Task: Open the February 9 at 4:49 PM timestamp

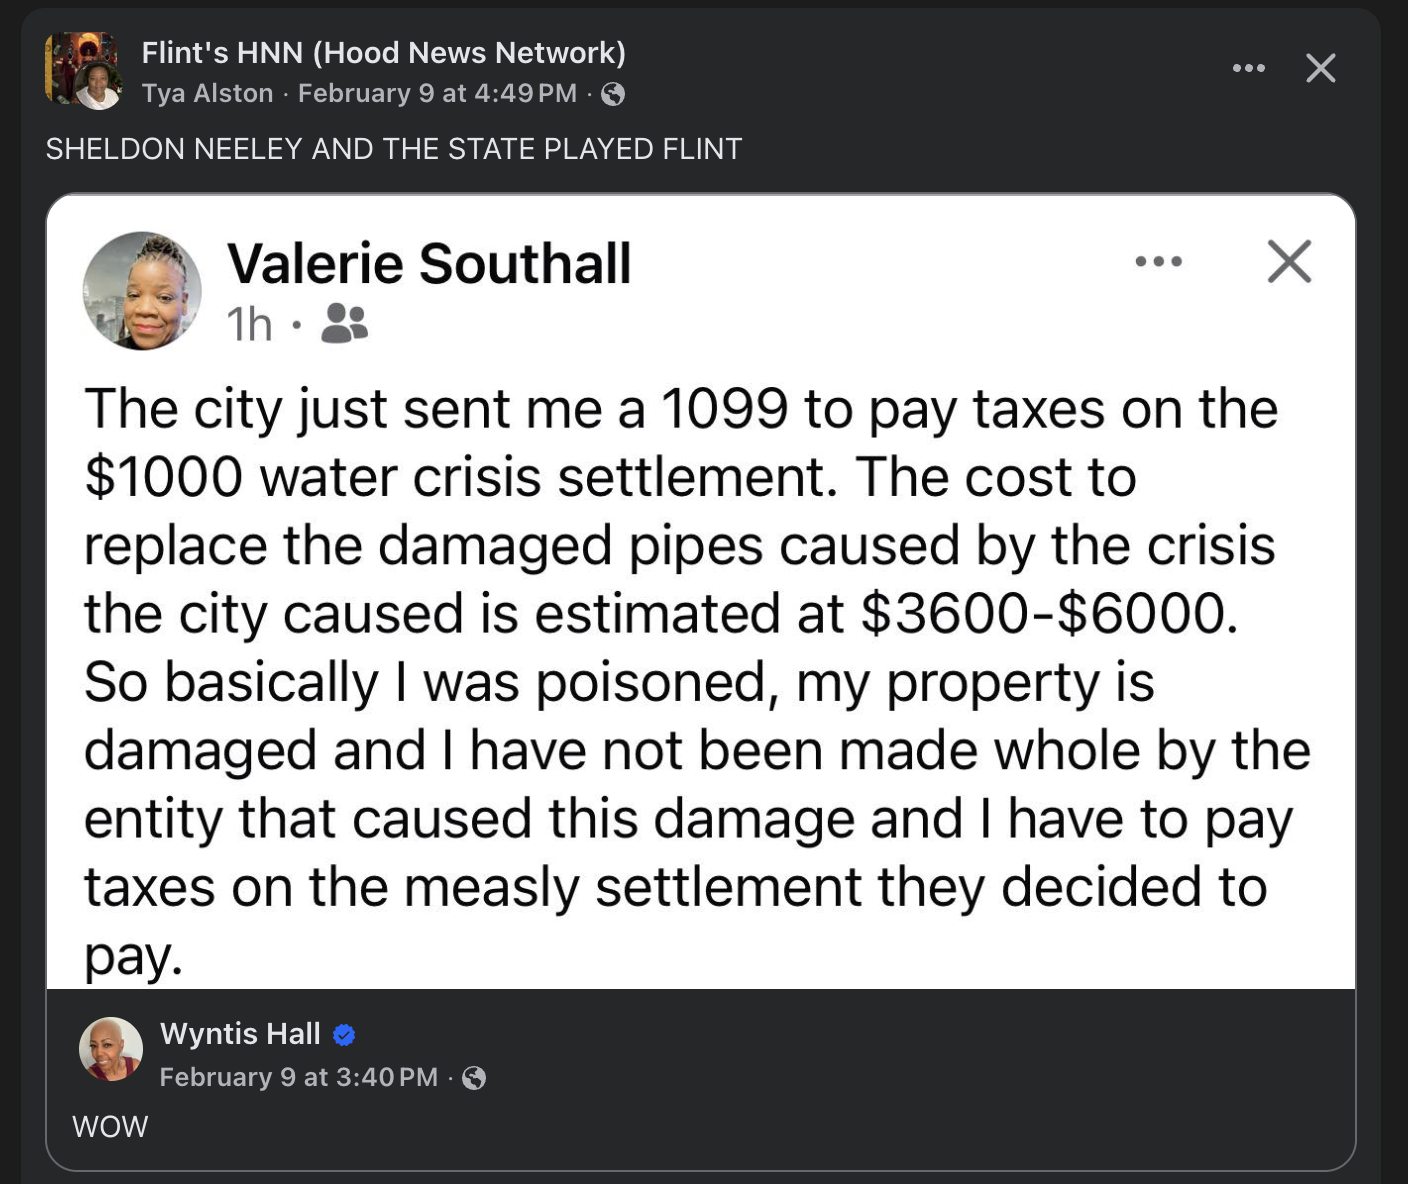Action: 437,93
